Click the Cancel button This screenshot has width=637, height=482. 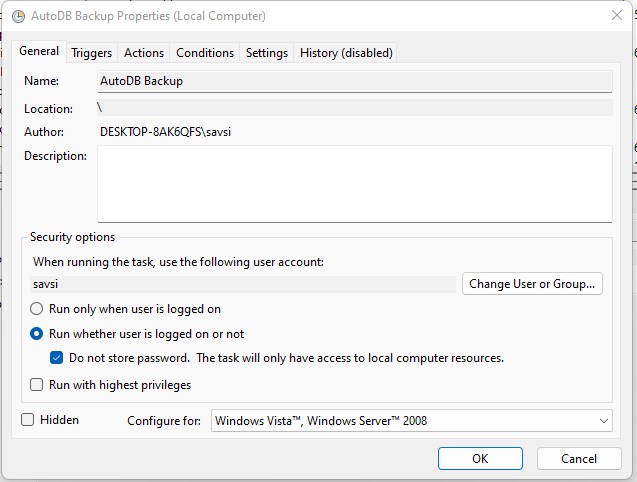pyautogui.click(x=579, y=458)
